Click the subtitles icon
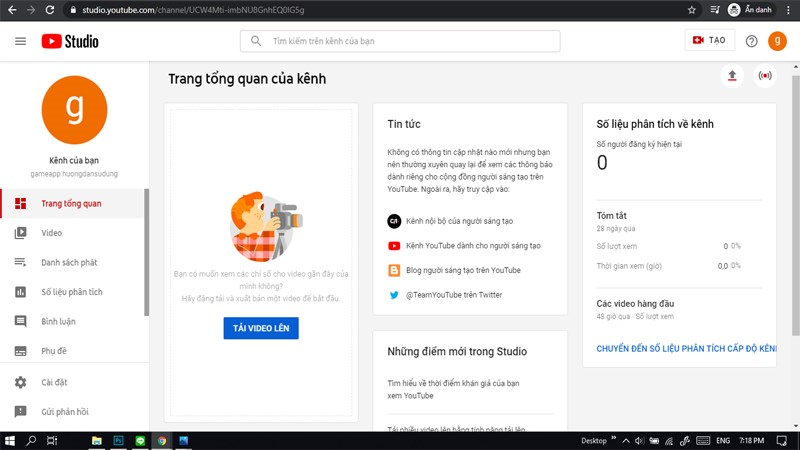Viewport: 800px width, 450px height. click(x=20, y=351)
